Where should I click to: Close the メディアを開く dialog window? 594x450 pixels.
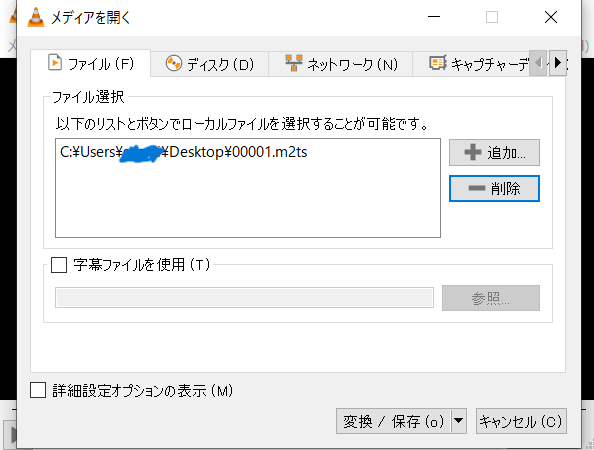[x=551, y=17]
